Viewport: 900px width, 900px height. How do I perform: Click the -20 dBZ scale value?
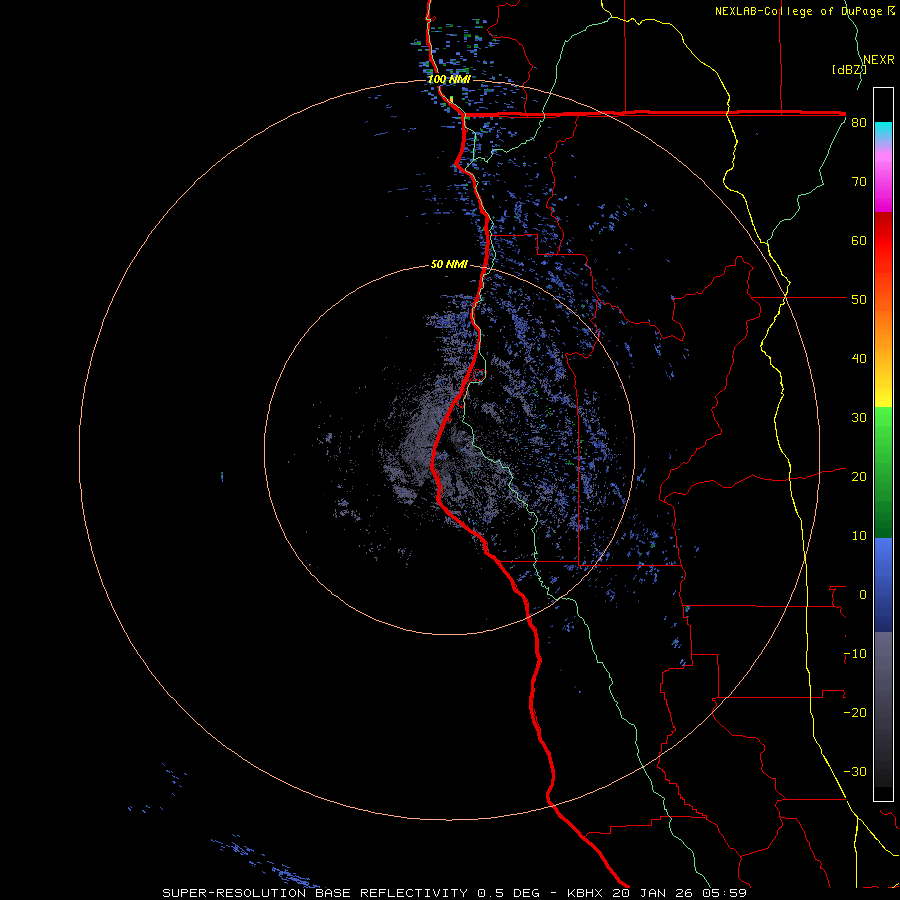tap(855, 713)
